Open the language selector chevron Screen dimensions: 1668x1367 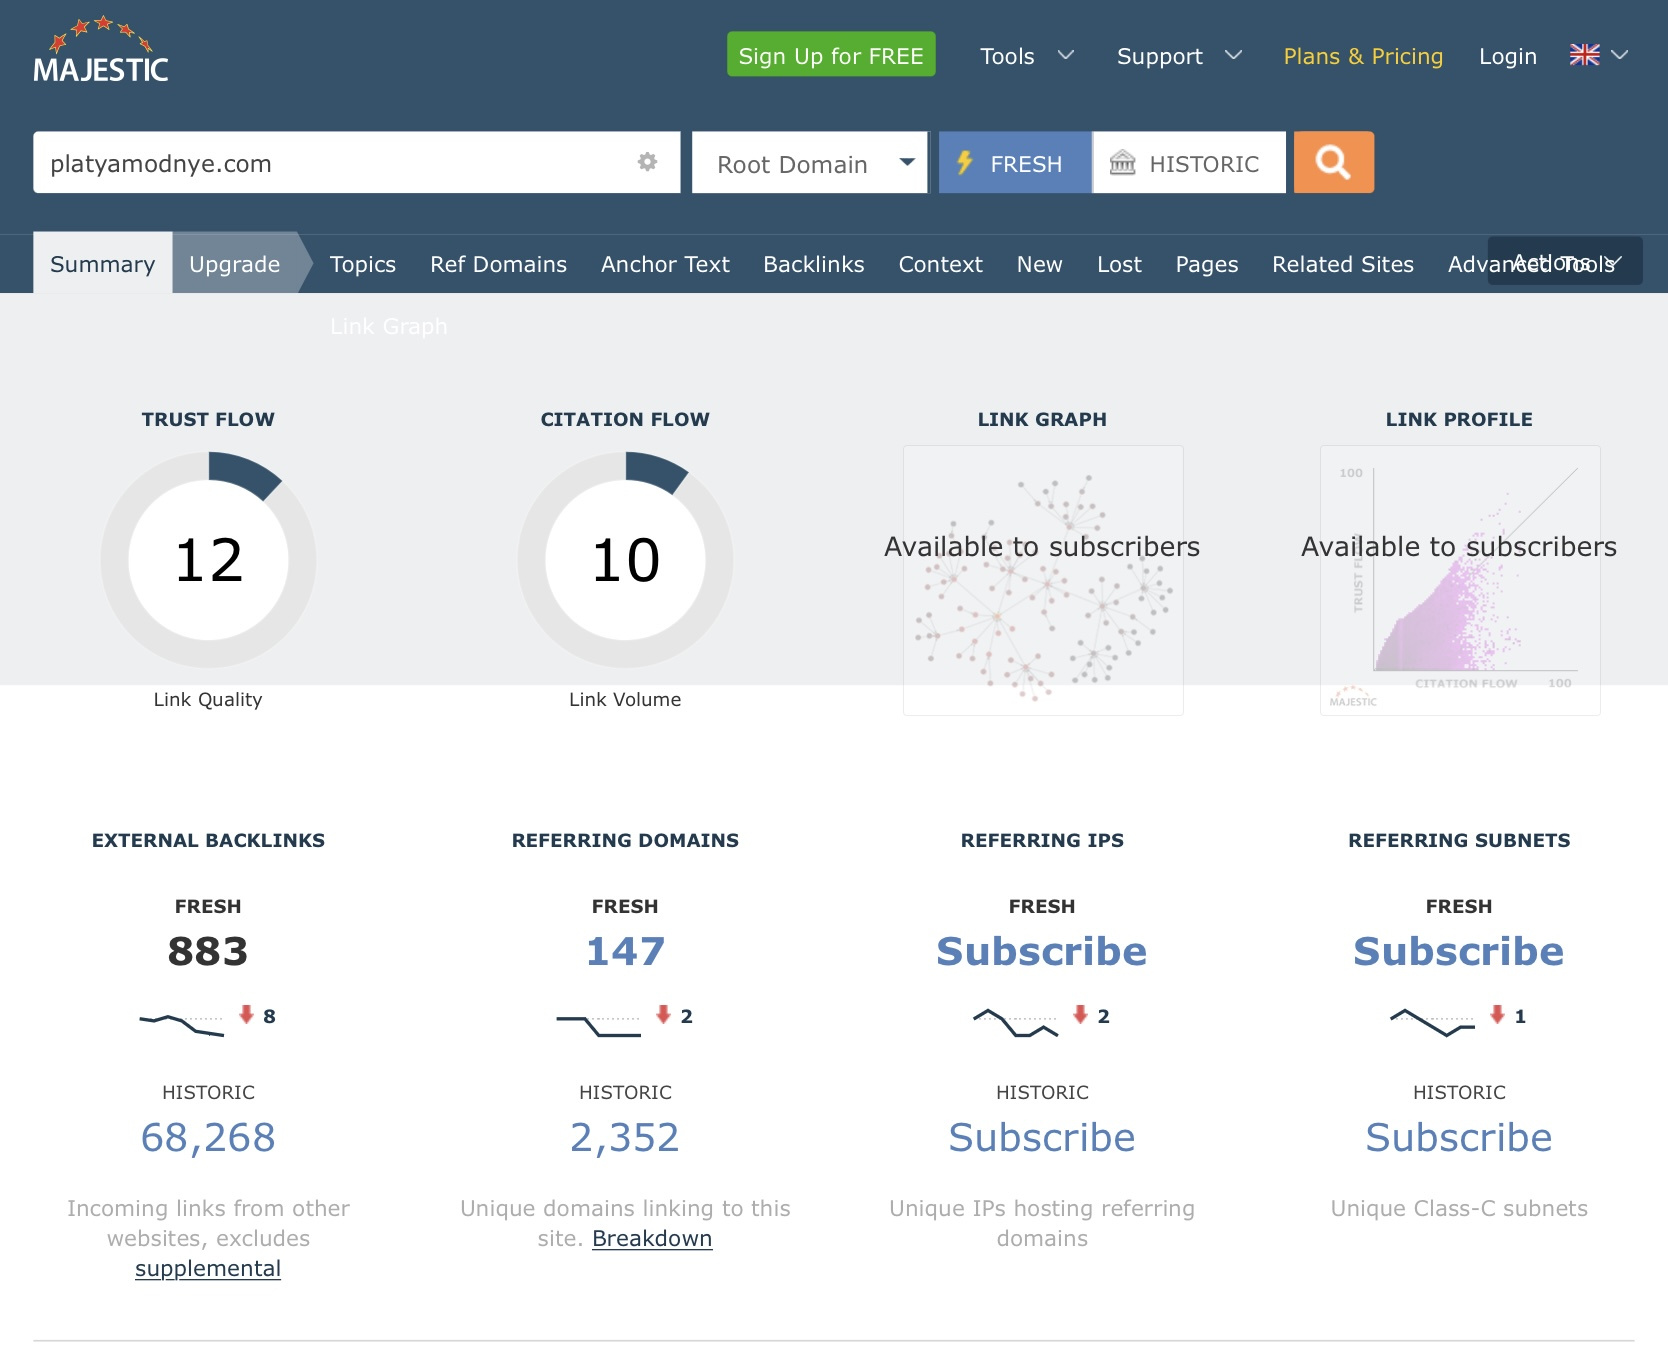(1620, 55)
